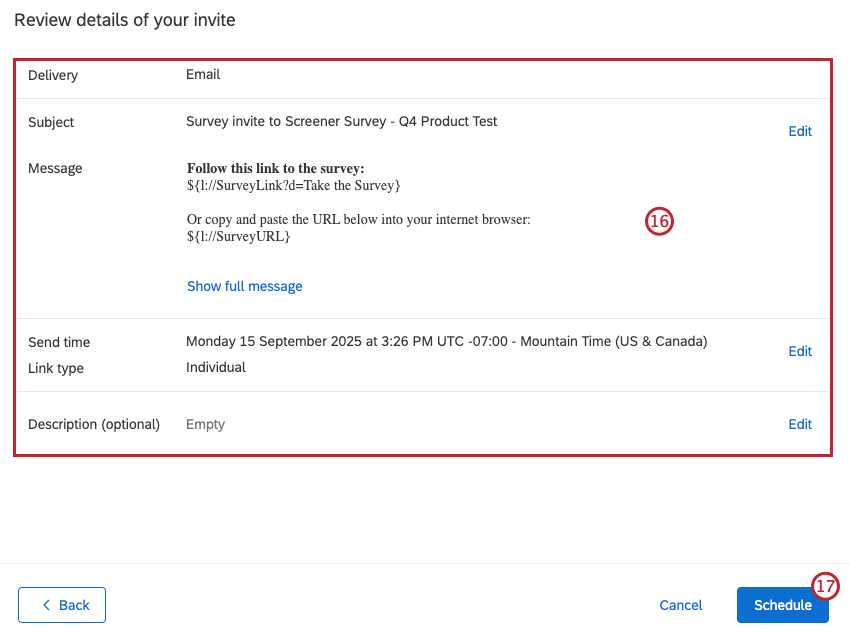Click the red circled 16 marker
This screenshot has width=850, height=632.
click(x=659, y=223)
